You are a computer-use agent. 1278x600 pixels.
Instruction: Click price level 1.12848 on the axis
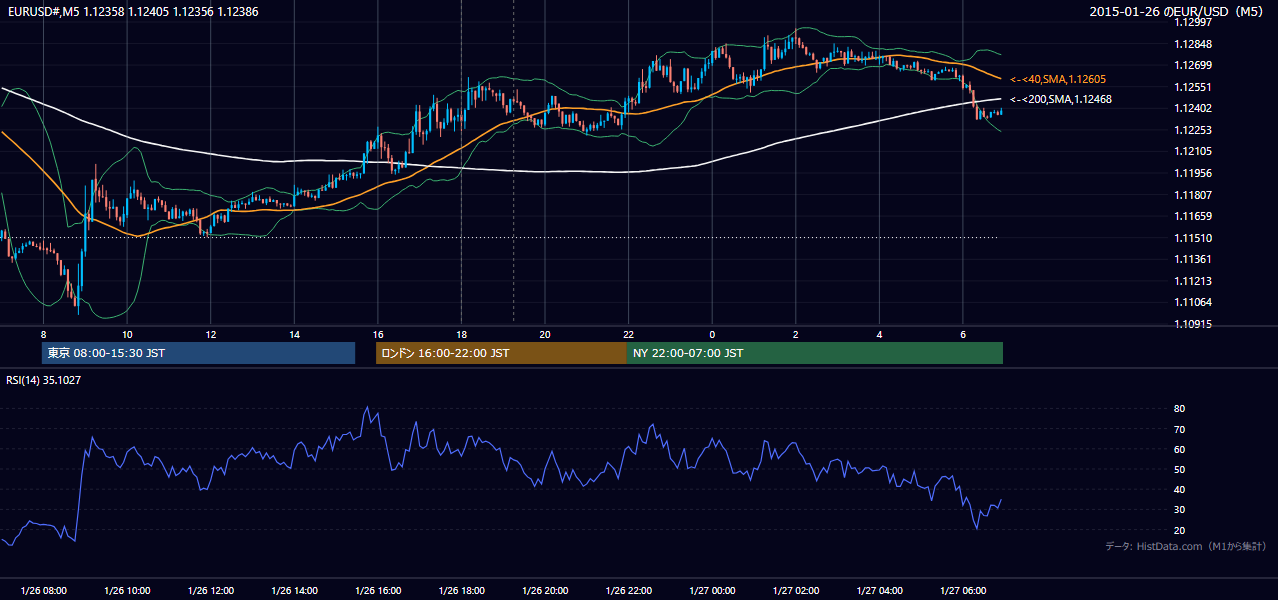[1194, 44]
